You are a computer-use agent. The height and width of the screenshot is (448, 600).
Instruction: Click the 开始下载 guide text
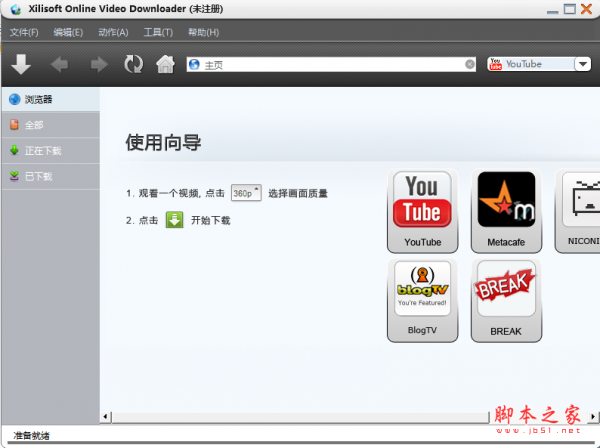point(210,220)
